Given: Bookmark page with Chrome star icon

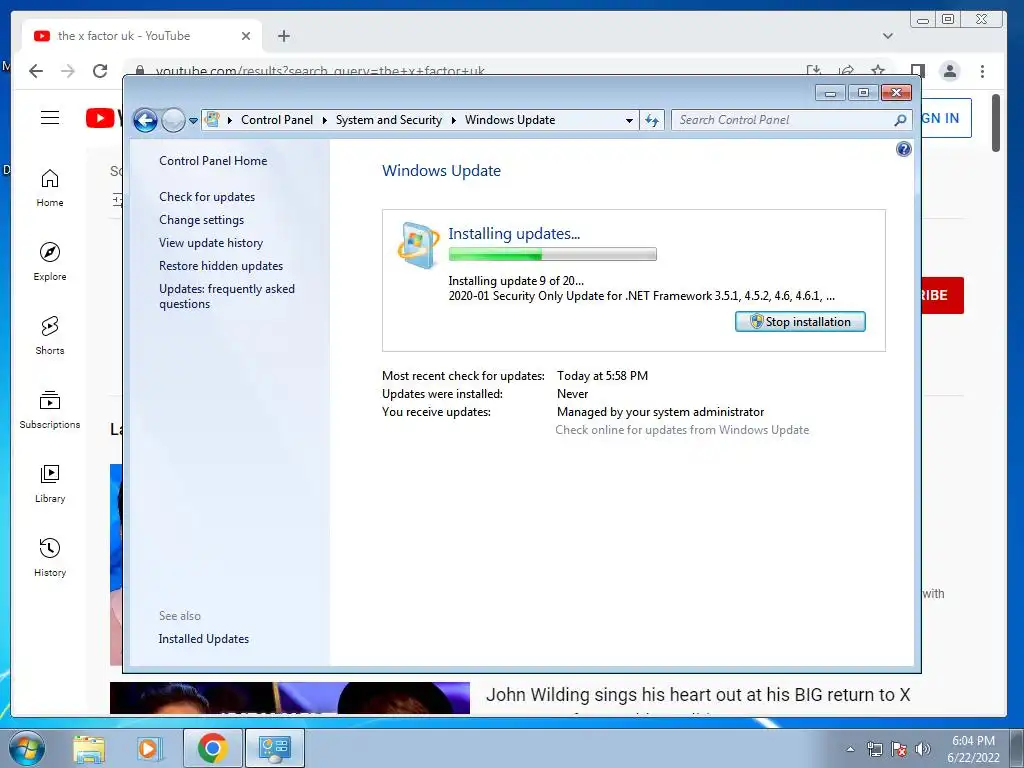Looking at the screenshot, I should [x=878, y=71].
